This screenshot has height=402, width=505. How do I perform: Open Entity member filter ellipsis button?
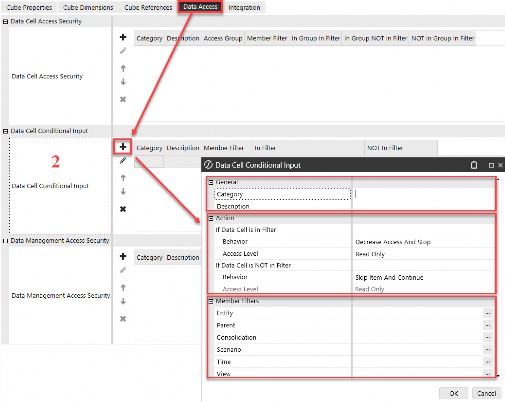(x=488, y=313)
